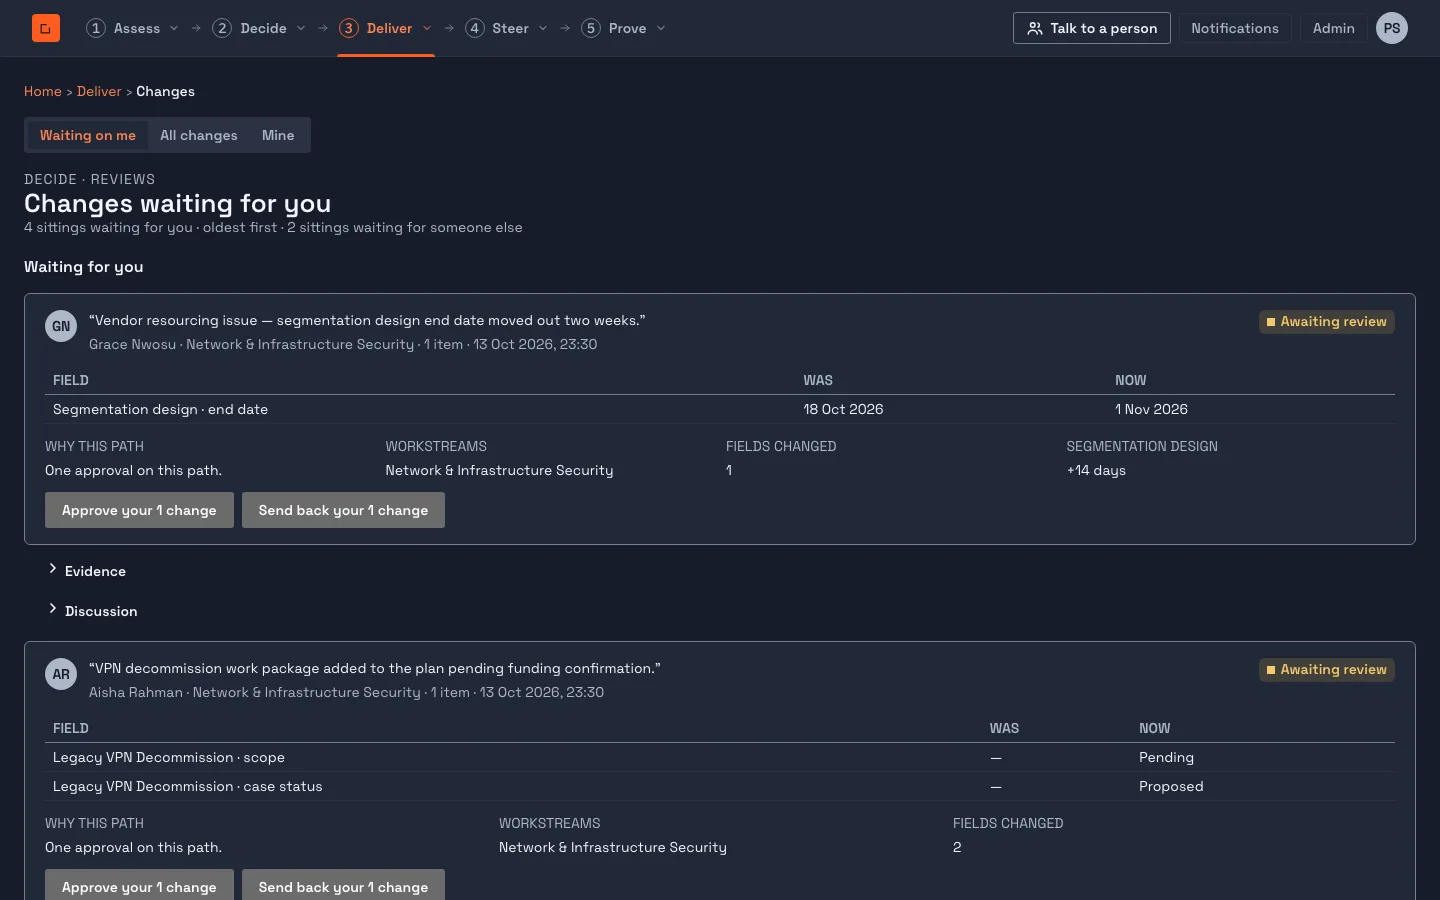Click Talk to a person button
1440x900 pixels.
(1092, 28)
